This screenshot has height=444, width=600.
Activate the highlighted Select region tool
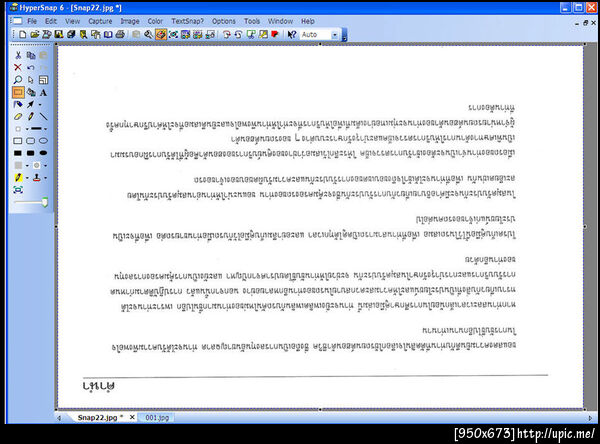coord(18,92)
